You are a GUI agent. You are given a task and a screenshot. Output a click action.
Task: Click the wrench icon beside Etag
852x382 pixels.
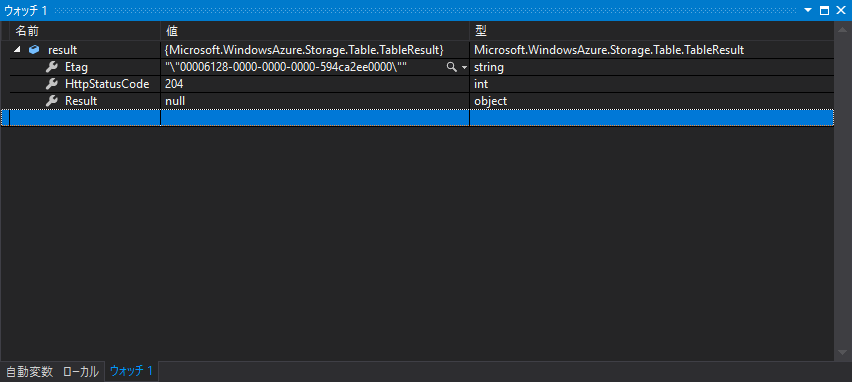pyautogui.click(x=52, y=67)
